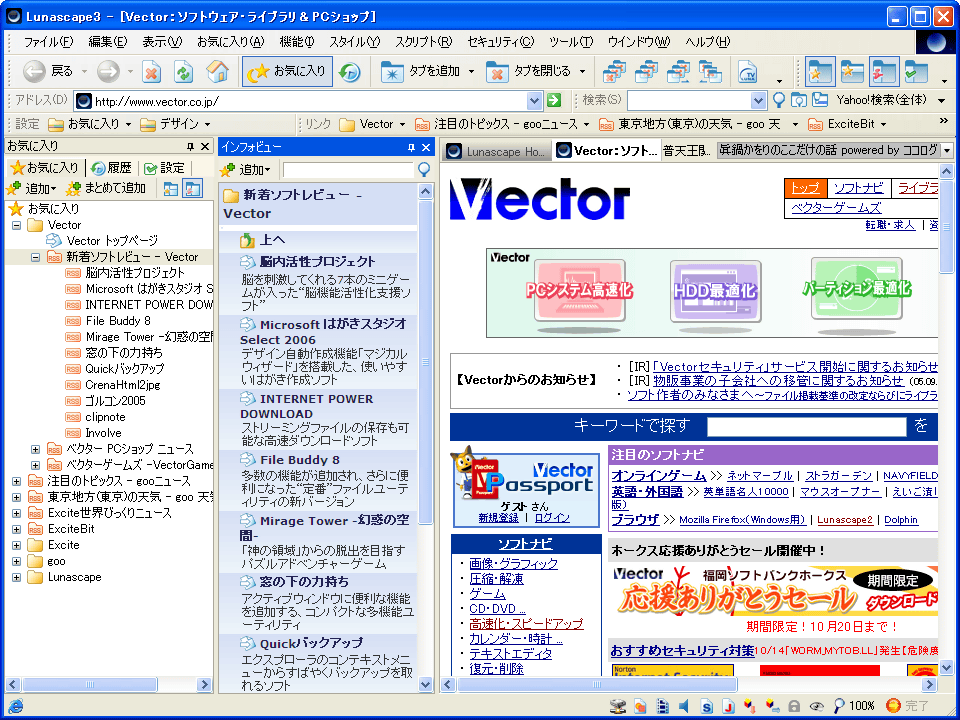Expand the Lunascape folder in tree
The height and width of the screenshot is (720, 960).
coord(17,577)
